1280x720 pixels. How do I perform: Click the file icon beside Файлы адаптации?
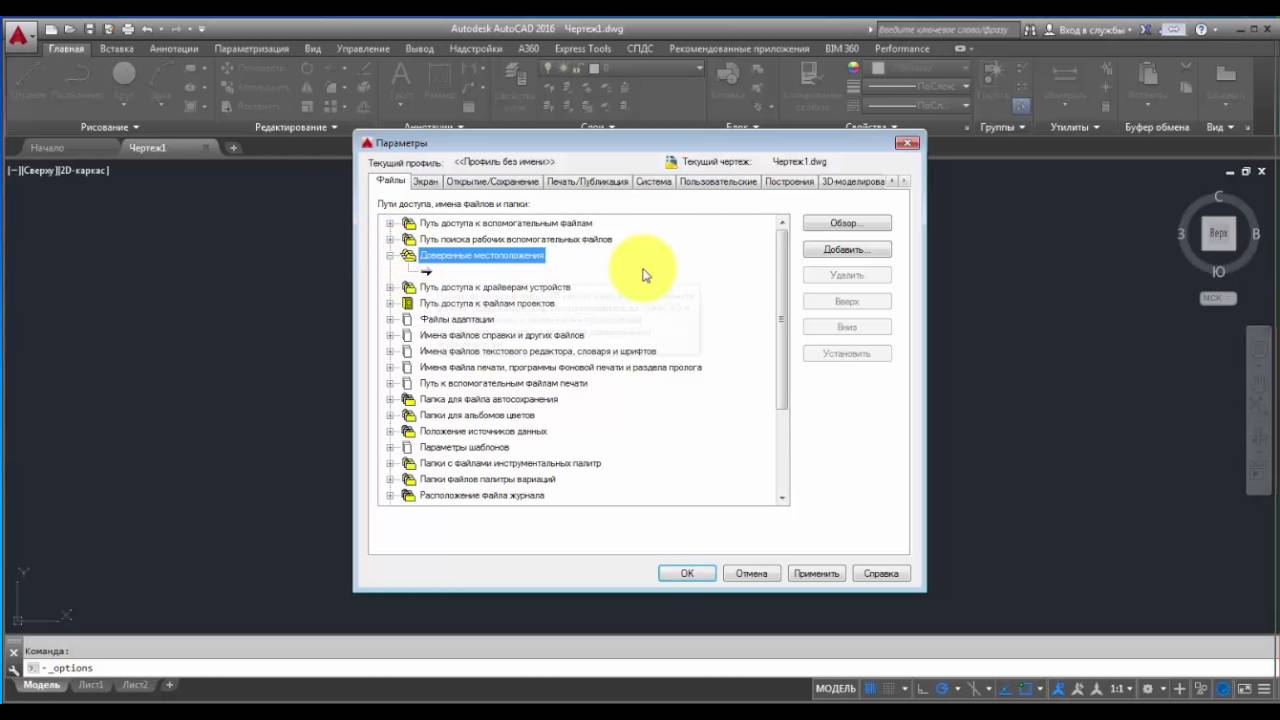point(407,319)
